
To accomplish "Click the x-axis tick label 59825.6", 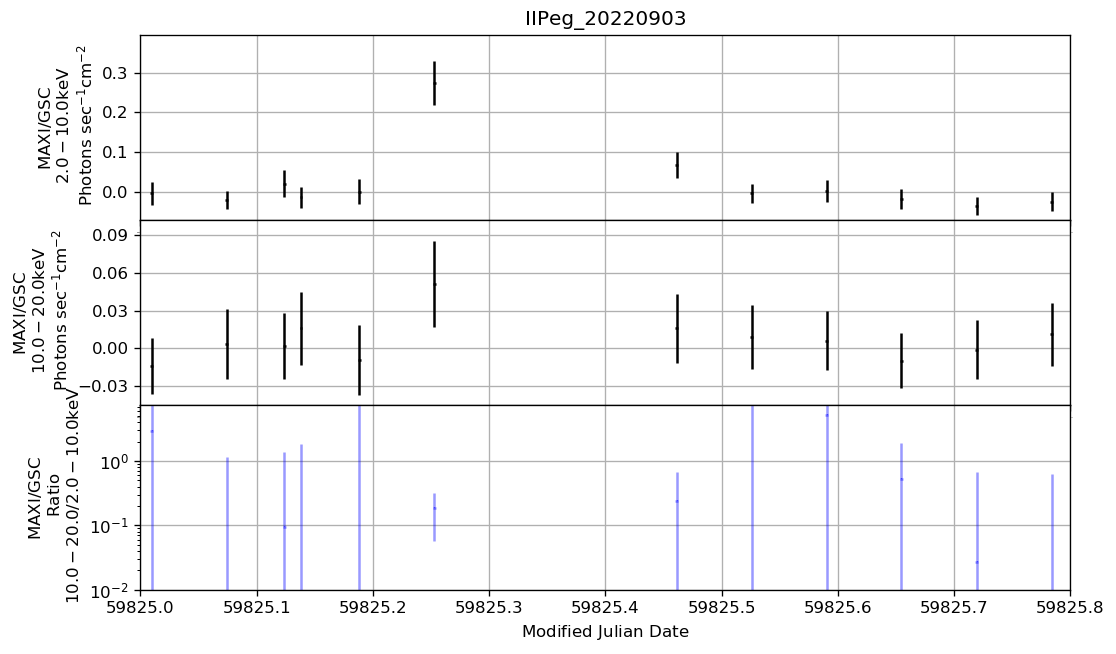I will pos(838,607).
